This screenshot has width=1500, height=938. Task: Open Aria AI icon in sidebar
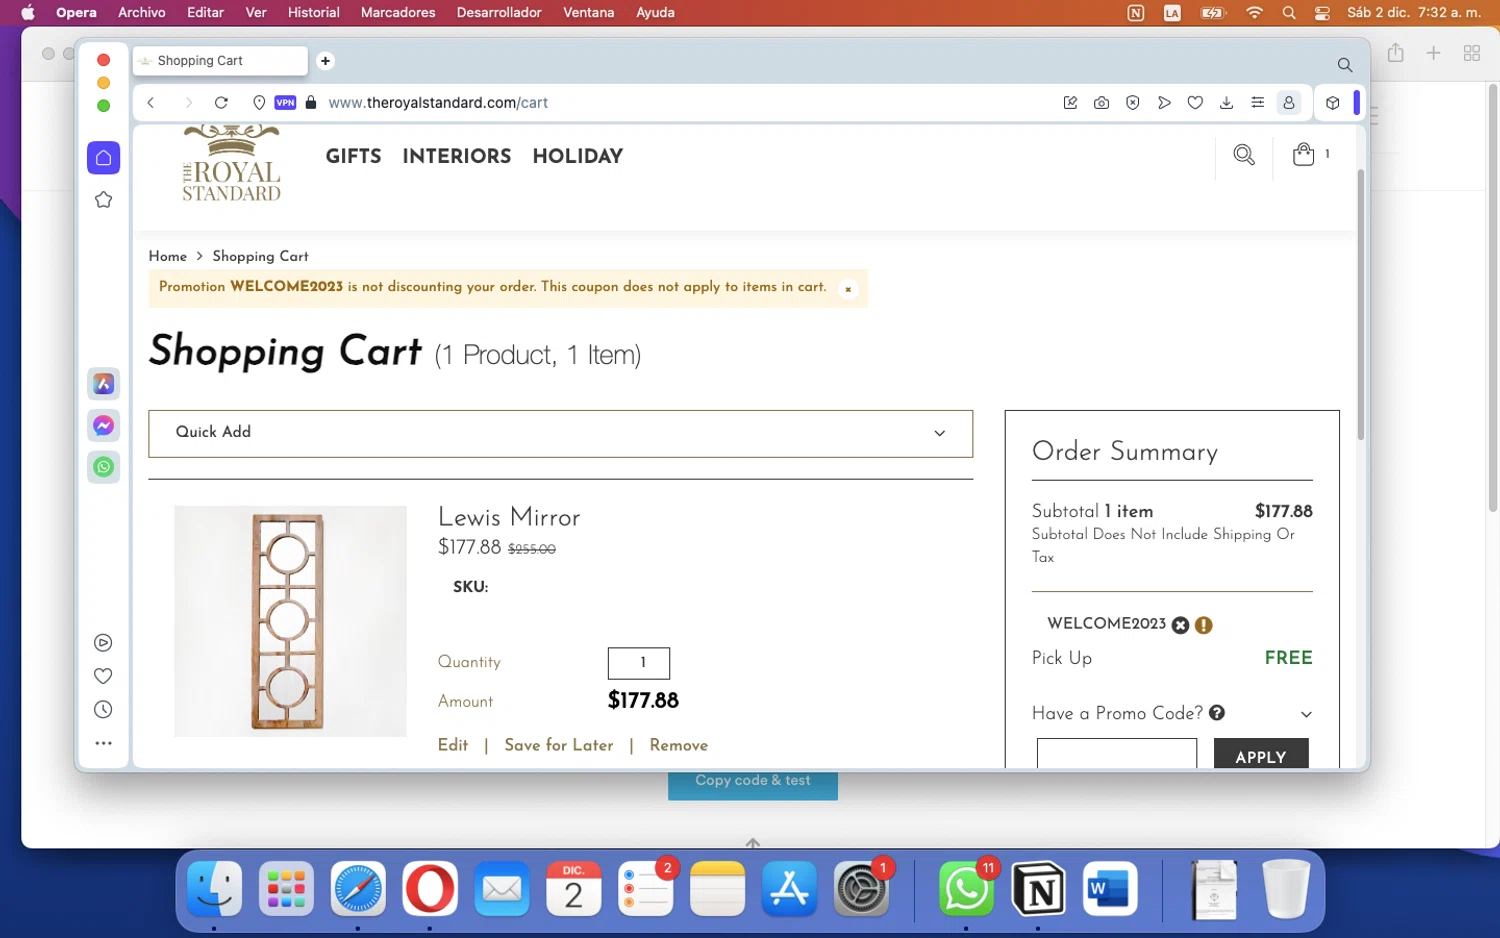[x=103, y=384]
